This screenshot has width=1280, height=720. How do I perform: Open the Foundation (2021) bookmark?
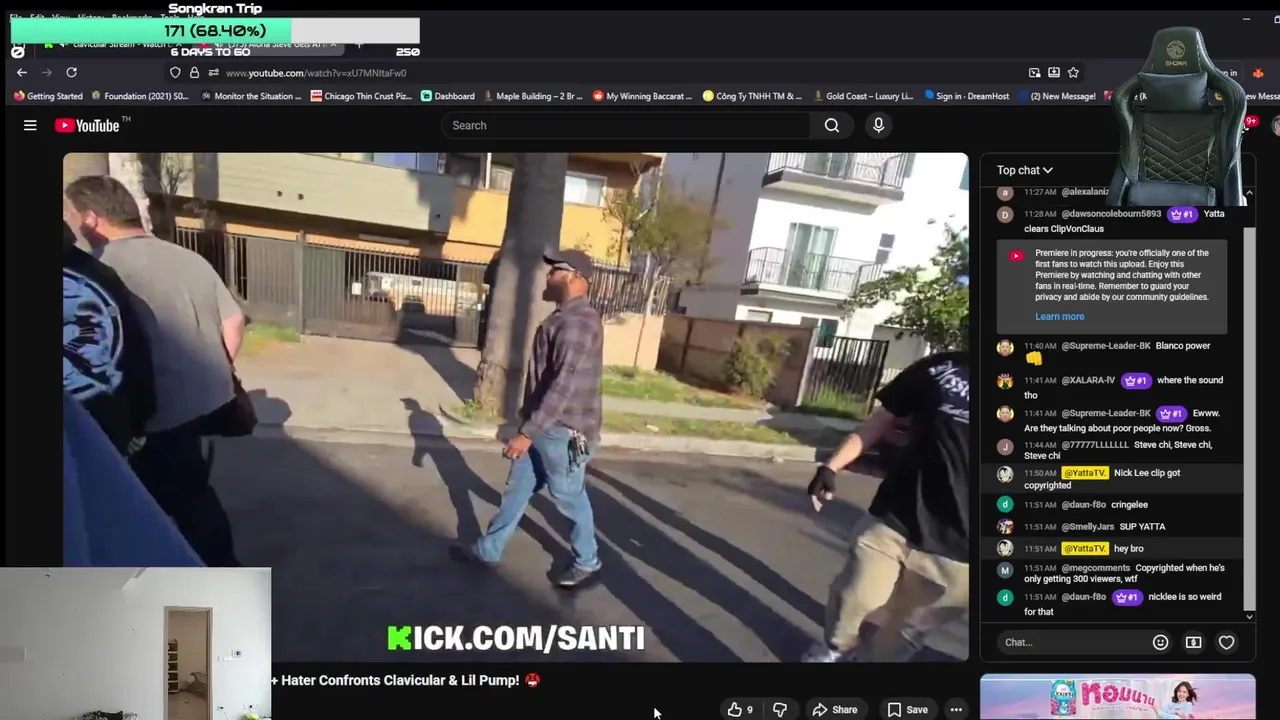coord(139,96)
